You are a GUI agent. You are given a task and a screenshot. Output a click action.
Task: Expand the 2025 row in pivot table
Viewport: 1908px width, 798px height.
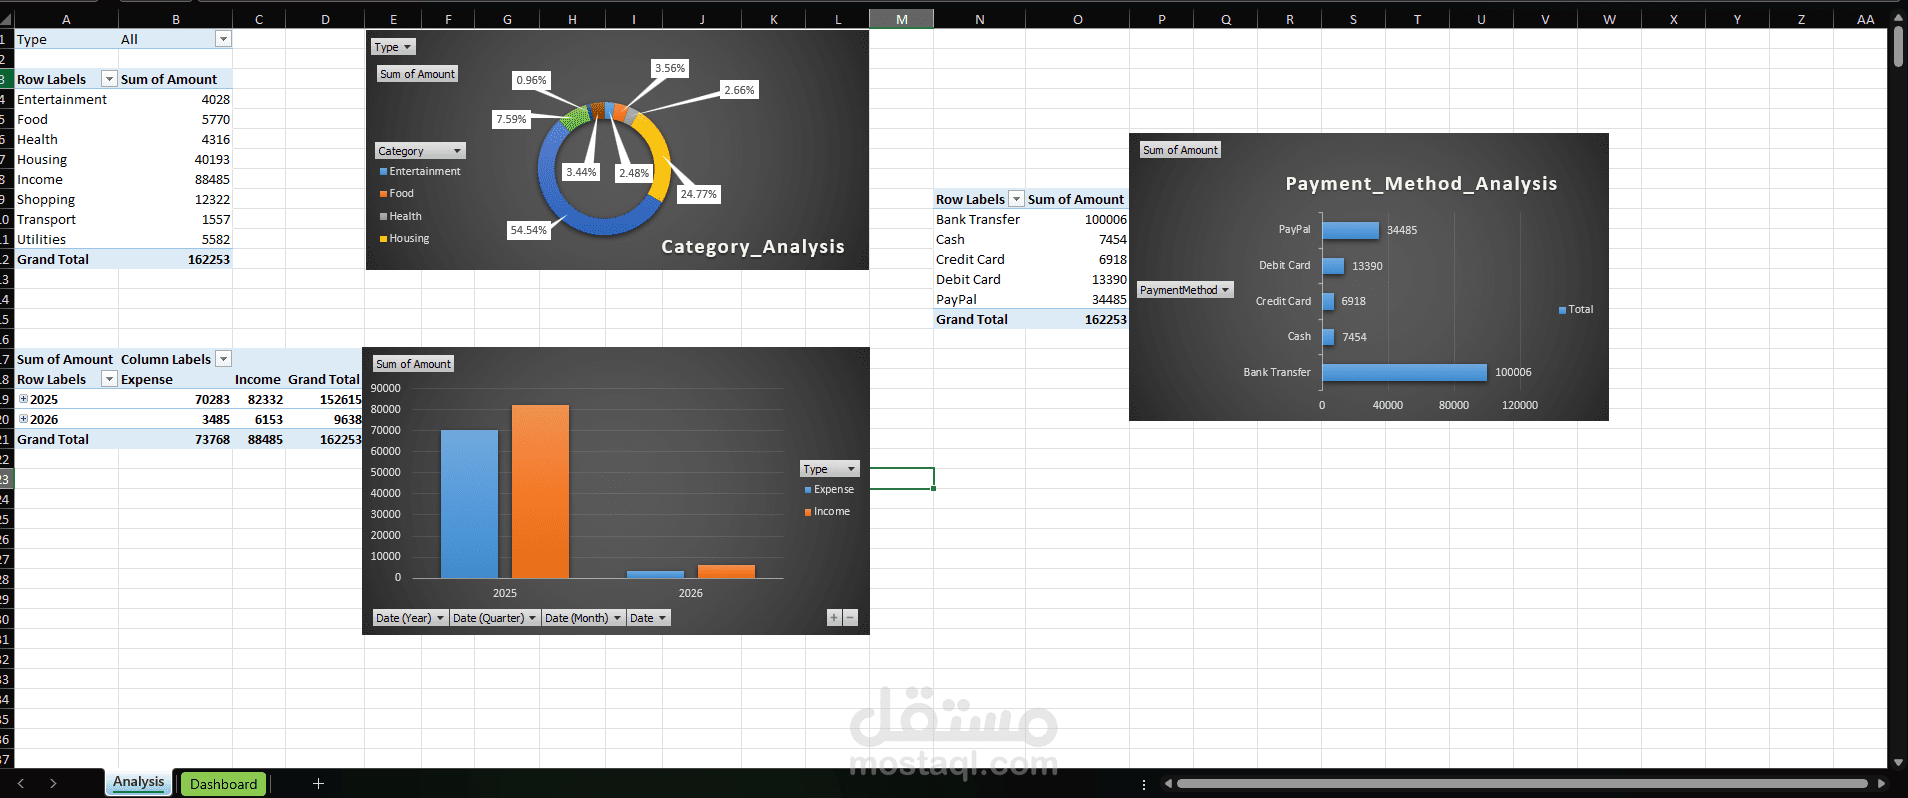[23, 399]
